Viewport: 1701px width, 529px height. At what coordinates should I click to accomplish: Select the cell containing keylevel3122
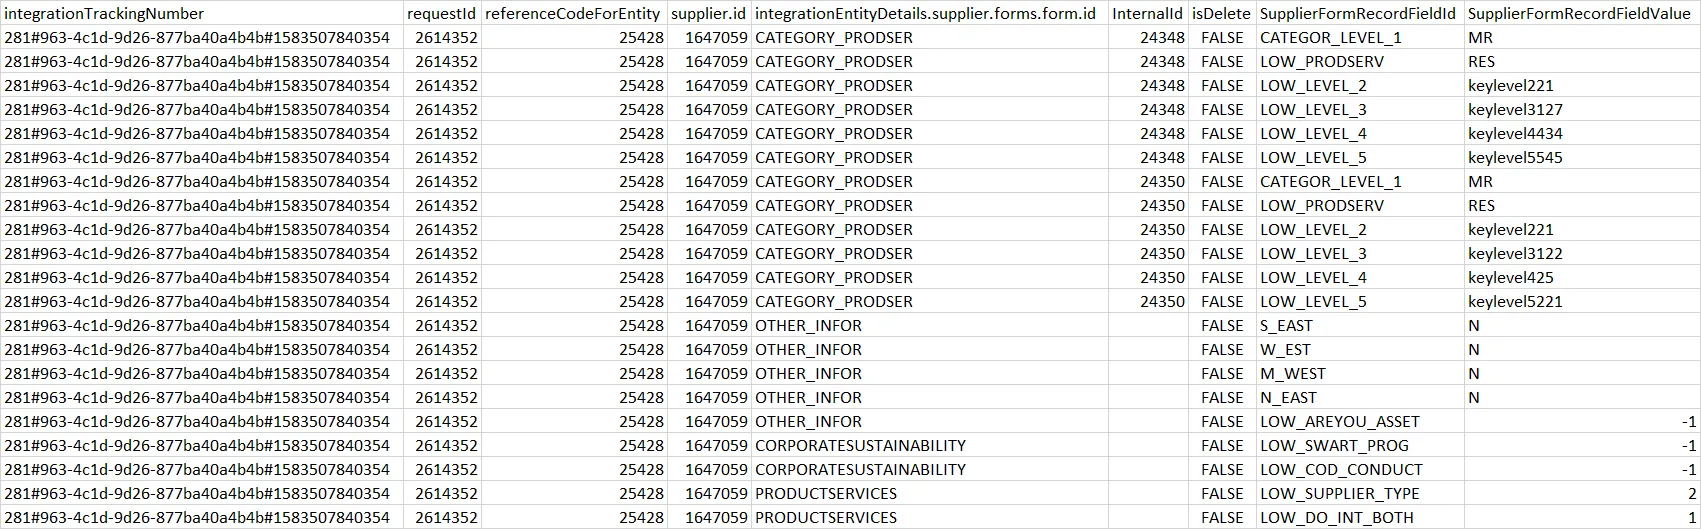tap(1515, 254)
